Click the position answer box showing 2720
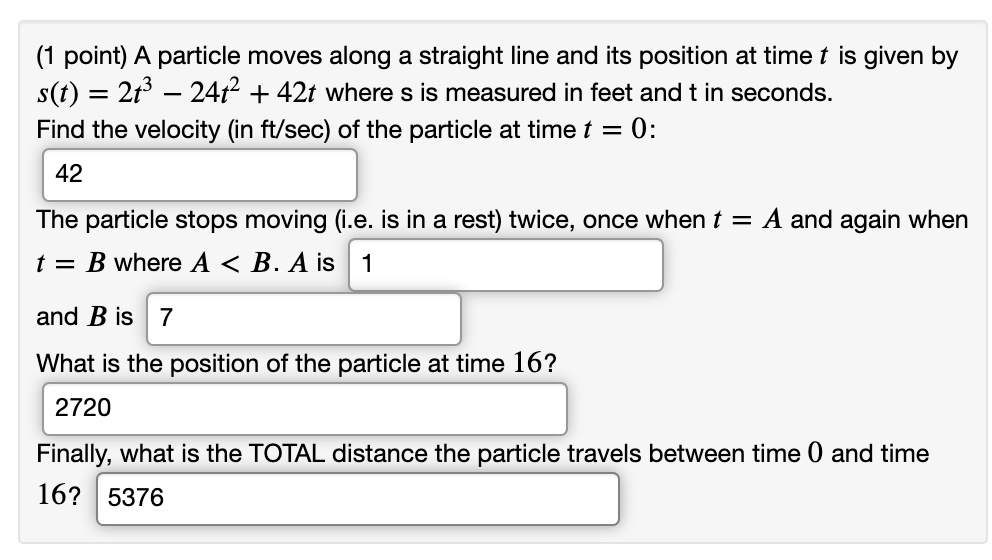 (x=305, y=408)
